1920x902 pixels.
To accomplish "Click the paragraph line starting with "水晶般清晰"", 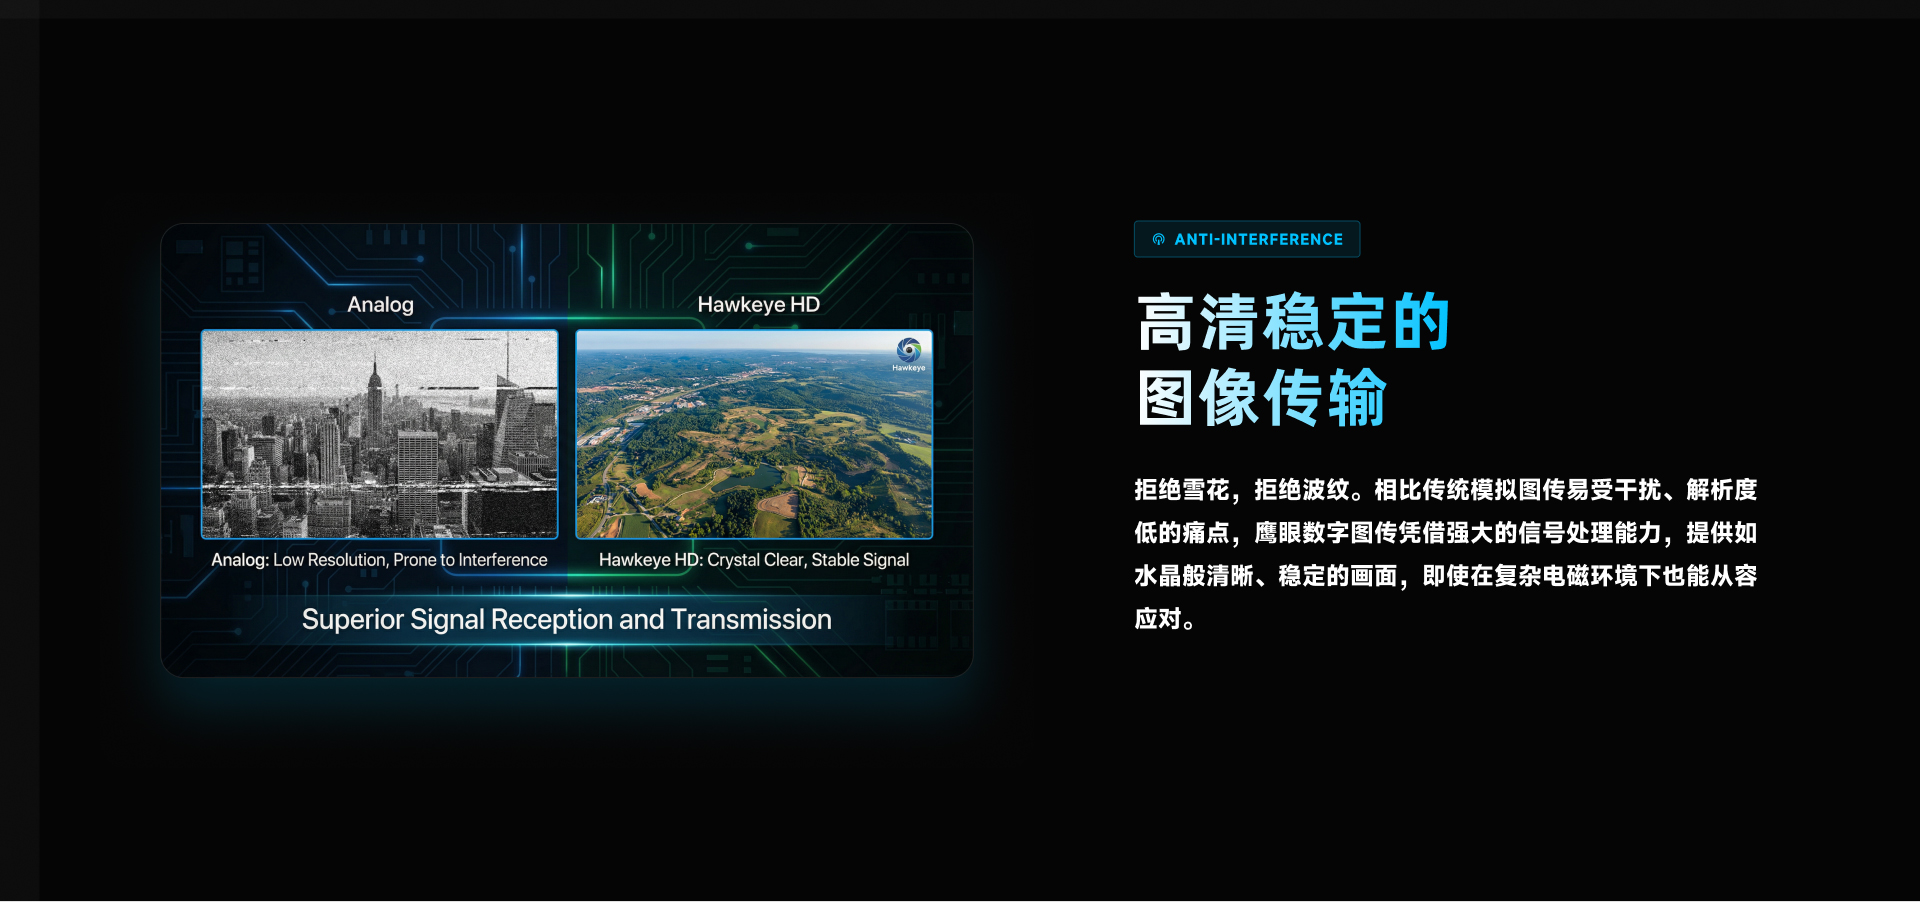I will (x=1445, y=576).
